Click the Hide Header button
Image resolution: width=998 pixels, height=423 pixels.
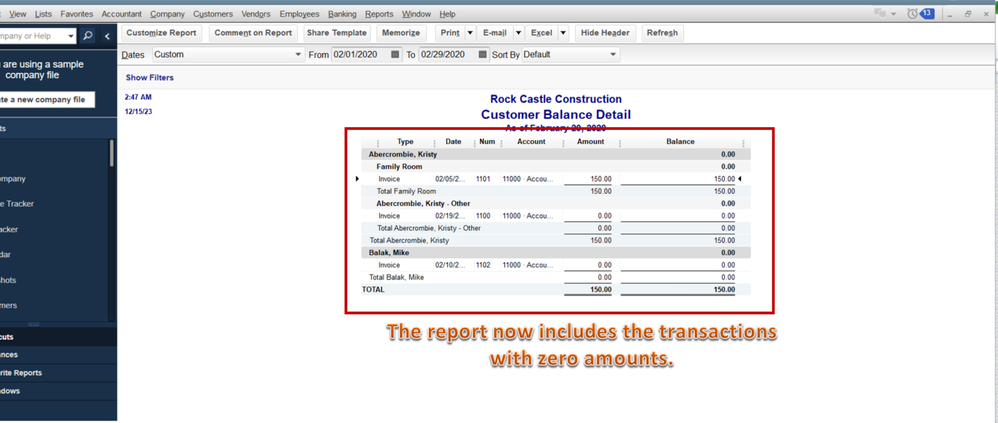[605, 33]
